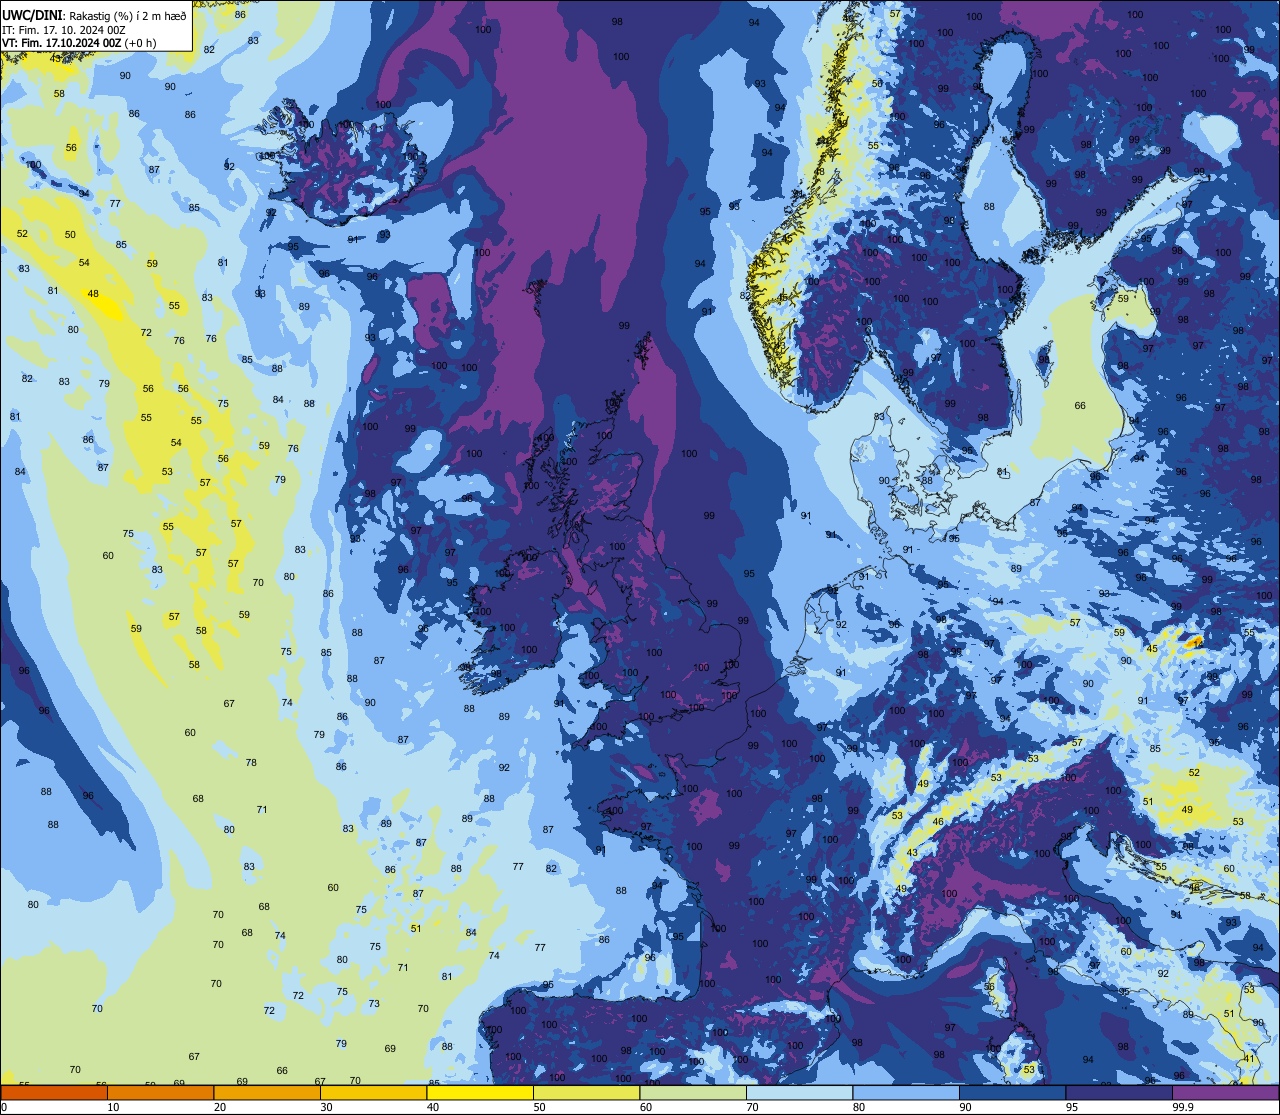Click the legend tick label 10
The width and height of the screenshot is (1280, 1115).
[113, 1107]
